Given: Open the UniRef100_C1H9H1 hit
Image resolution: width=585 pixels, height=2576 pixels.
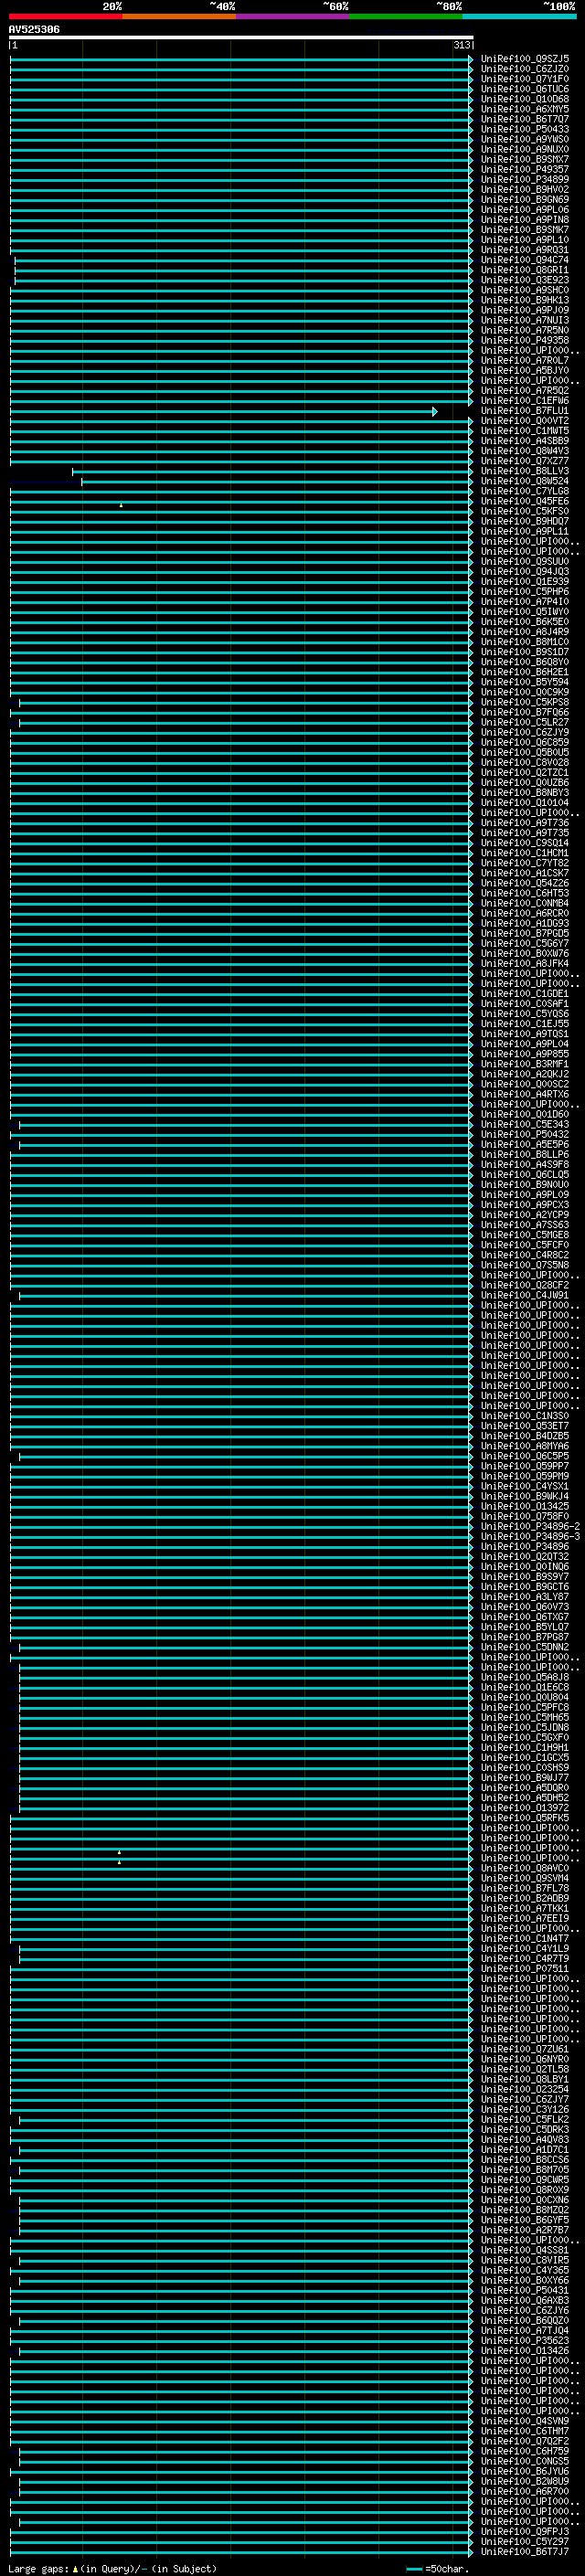Looking at the screenshot, I should click(525, 1748).
